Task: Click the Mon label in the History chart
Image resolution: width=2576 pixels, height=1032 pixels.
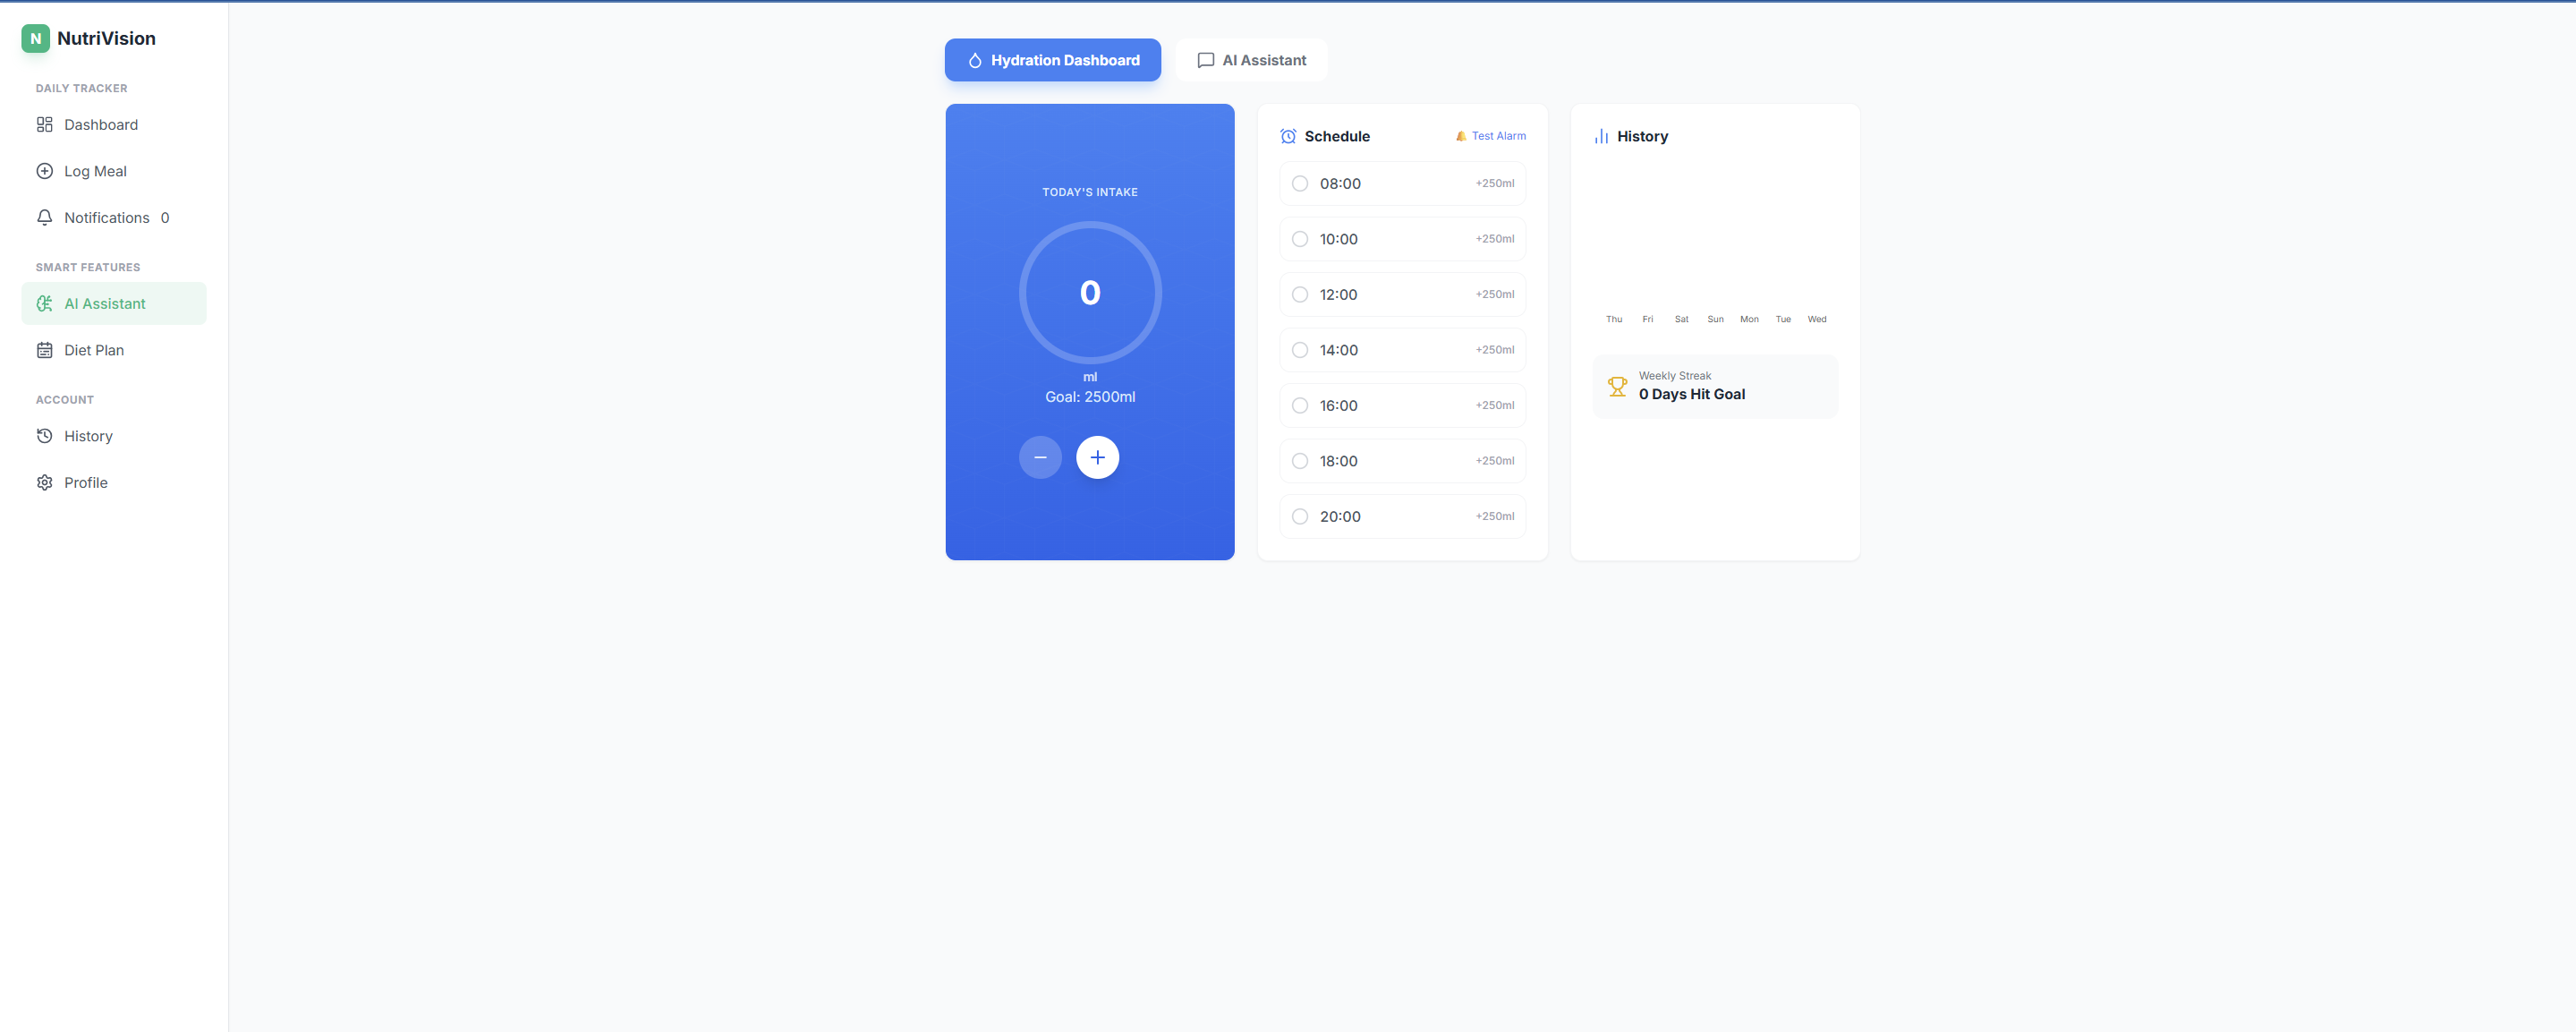Action: point(1749,319)
